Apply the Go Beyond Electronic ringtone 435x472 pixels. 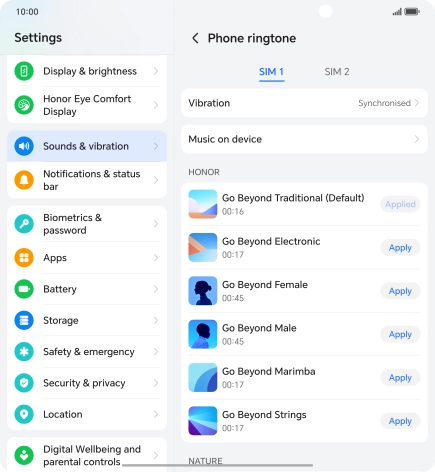[400, 248]
